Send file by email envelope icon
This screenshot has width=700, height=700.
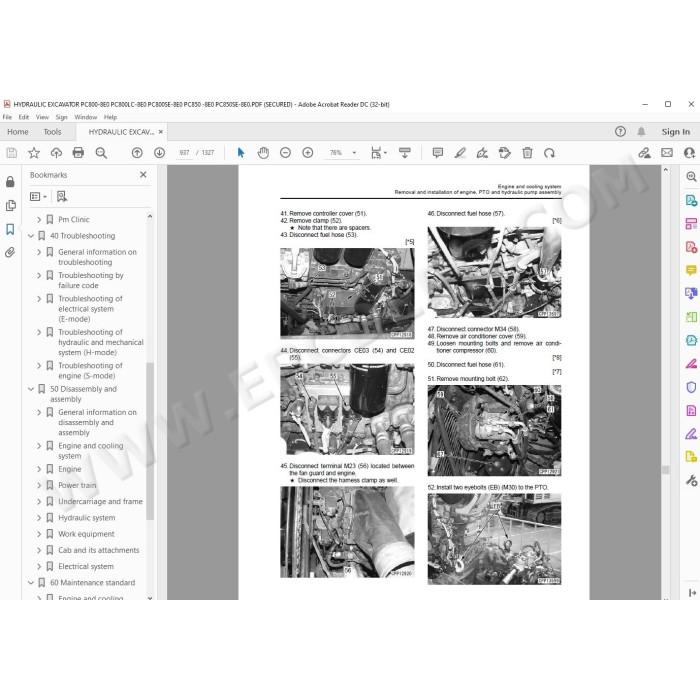pyautogui.click(x=667, y=153)
